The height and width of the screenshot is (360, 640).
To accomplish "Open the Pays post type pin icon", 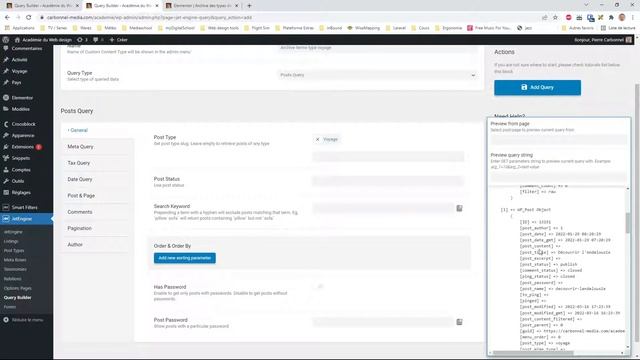I will [6, 82].
